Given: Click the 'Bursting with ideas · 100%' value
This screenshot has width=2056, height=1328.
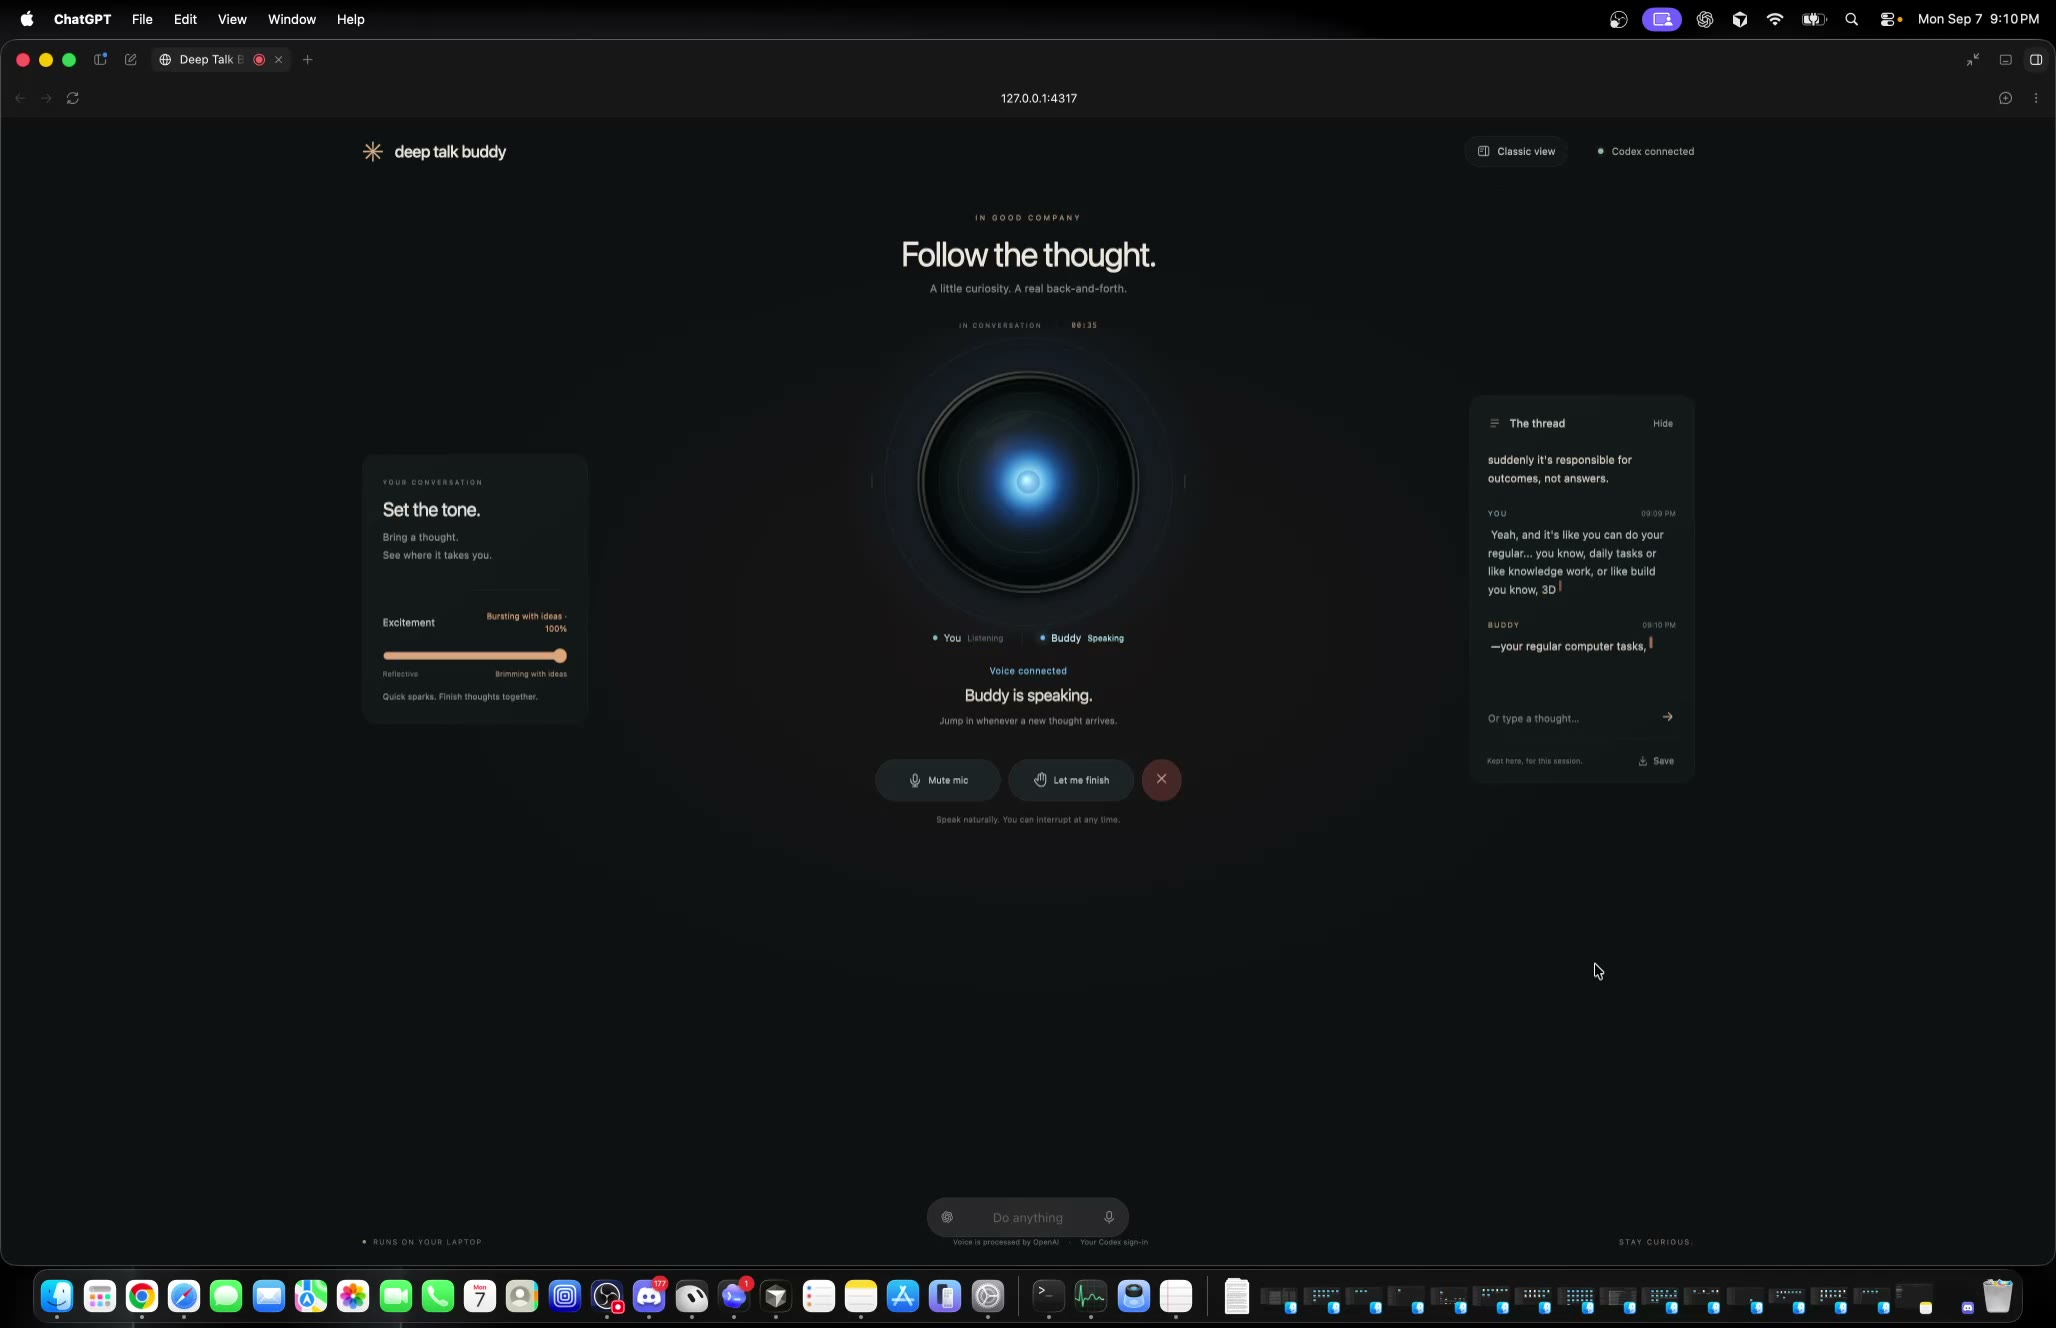Looking at the screenshot, I should (x=526, y=622).
